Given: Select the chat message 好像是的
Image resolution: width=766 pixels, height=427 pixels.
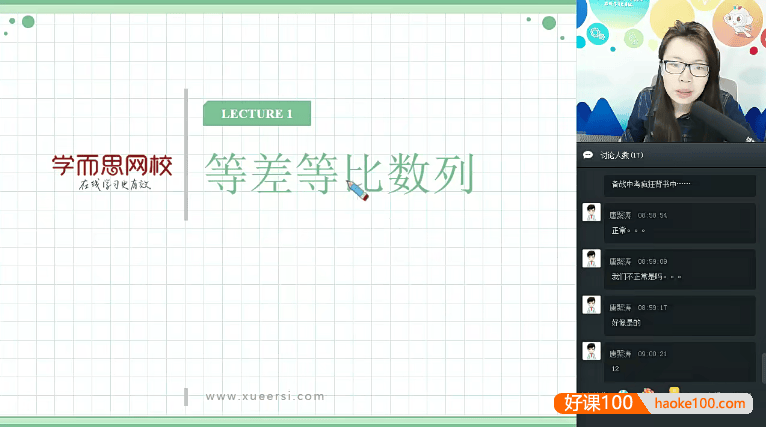Looking at the screenshot, I should point(626,322).
